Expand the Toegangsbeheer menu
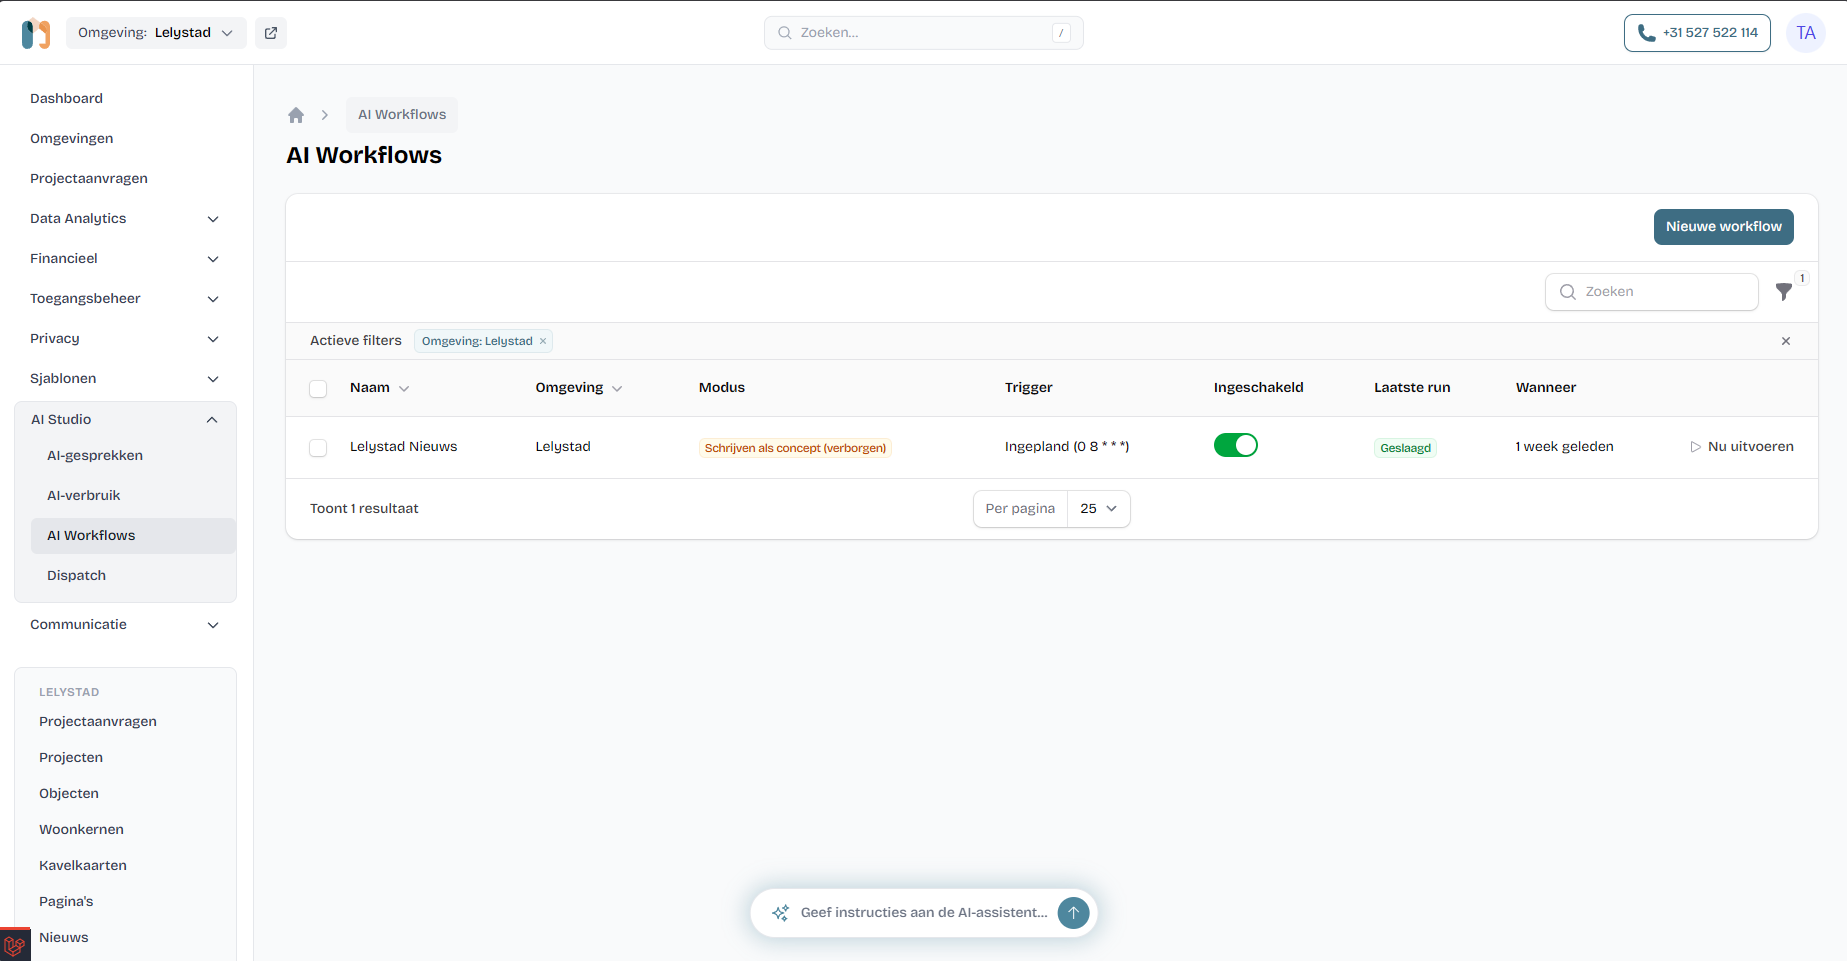Image resolution: width=1847 pixels, height=961 pixels. pyautogui.click(x=125, y=299)
